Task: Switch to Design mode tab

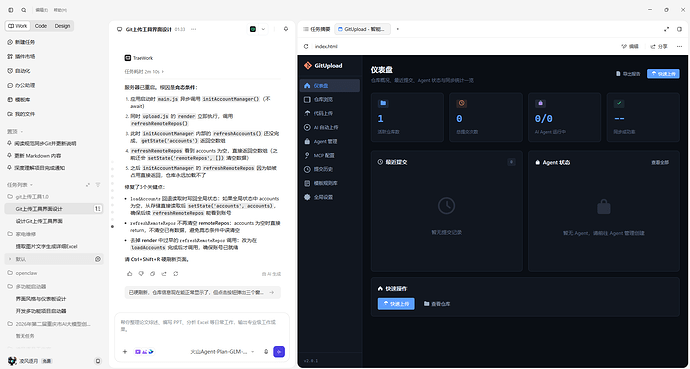Action: [62, 26]
